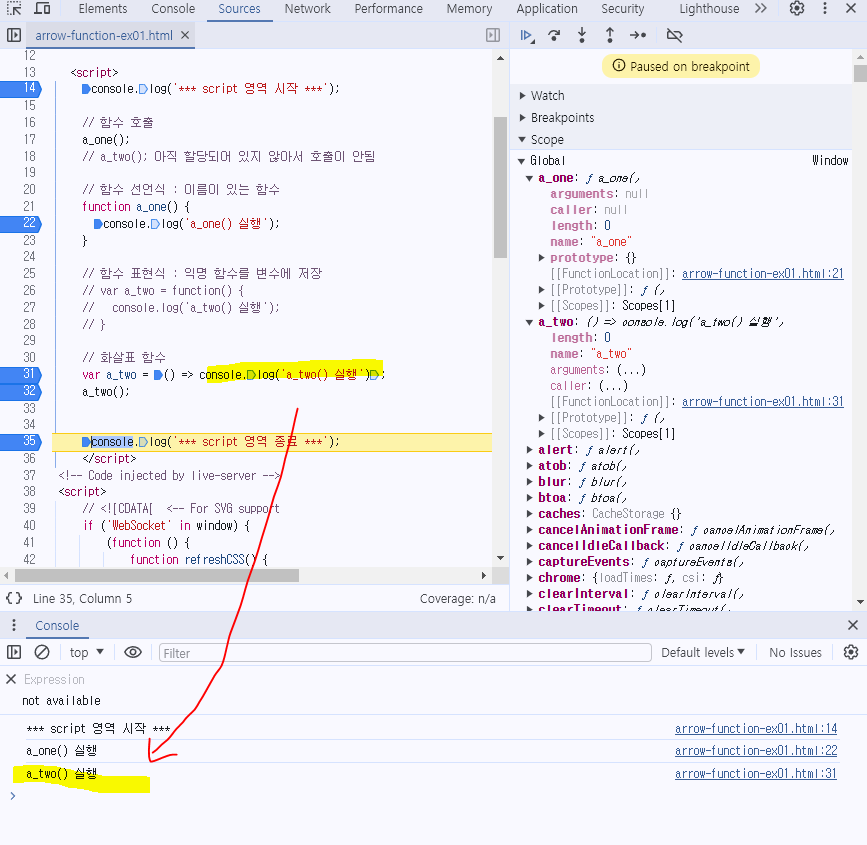Resume script execution button
This screenshot has width=867, height=845.
[527, 36]
